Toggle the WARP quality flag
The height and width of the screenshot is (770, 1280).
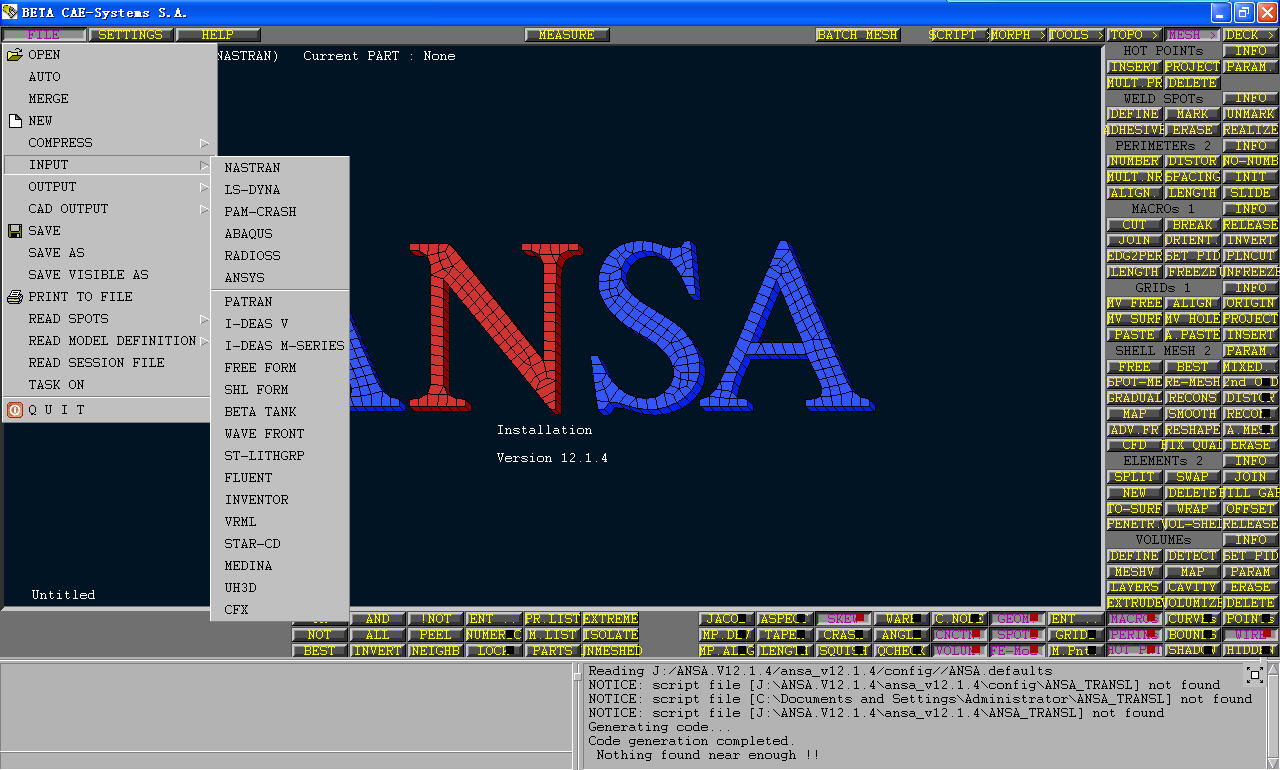(901, 619)
